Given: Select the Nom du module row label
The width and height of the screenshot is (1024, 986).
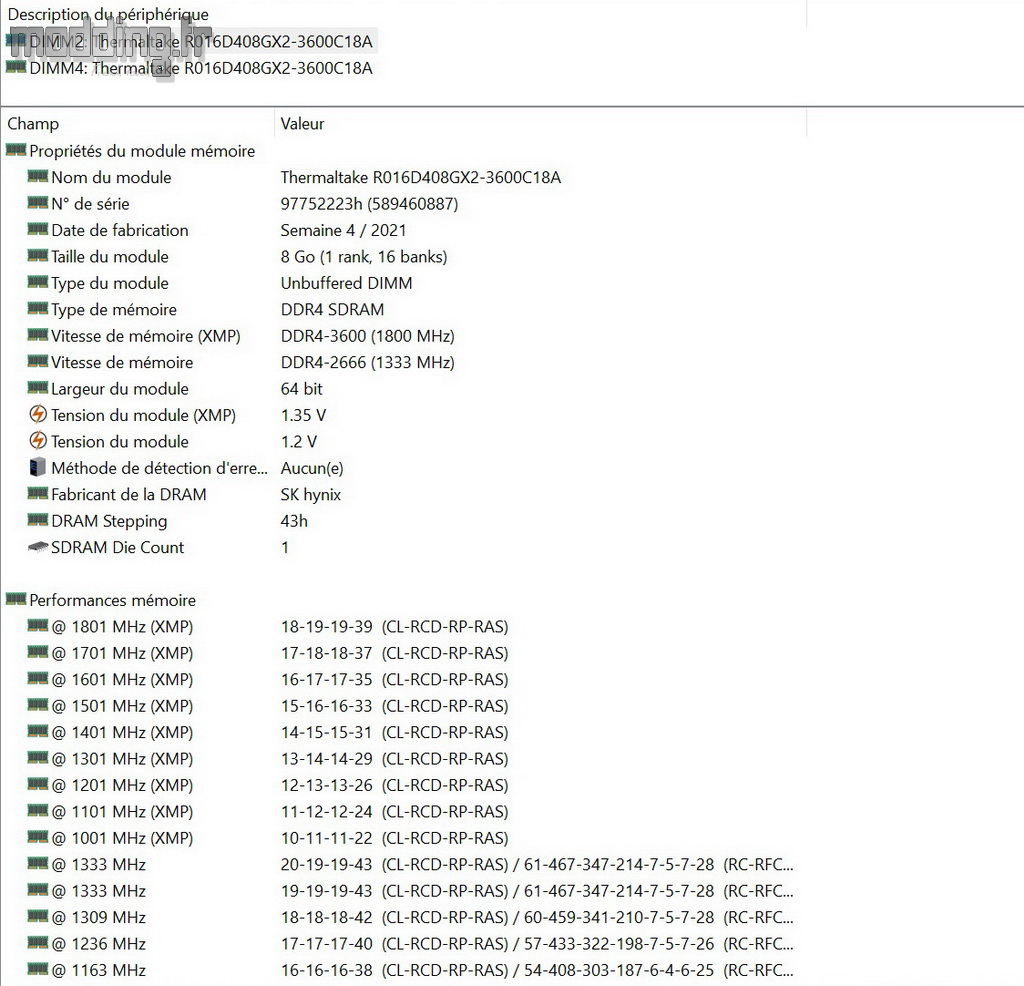Looking at the screenshot, I should pos(111,177).
